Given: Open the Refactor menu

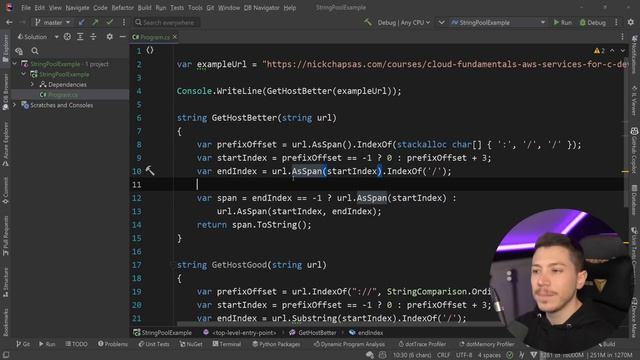Looking at the screenshot, I should click(x=122, y=8).
